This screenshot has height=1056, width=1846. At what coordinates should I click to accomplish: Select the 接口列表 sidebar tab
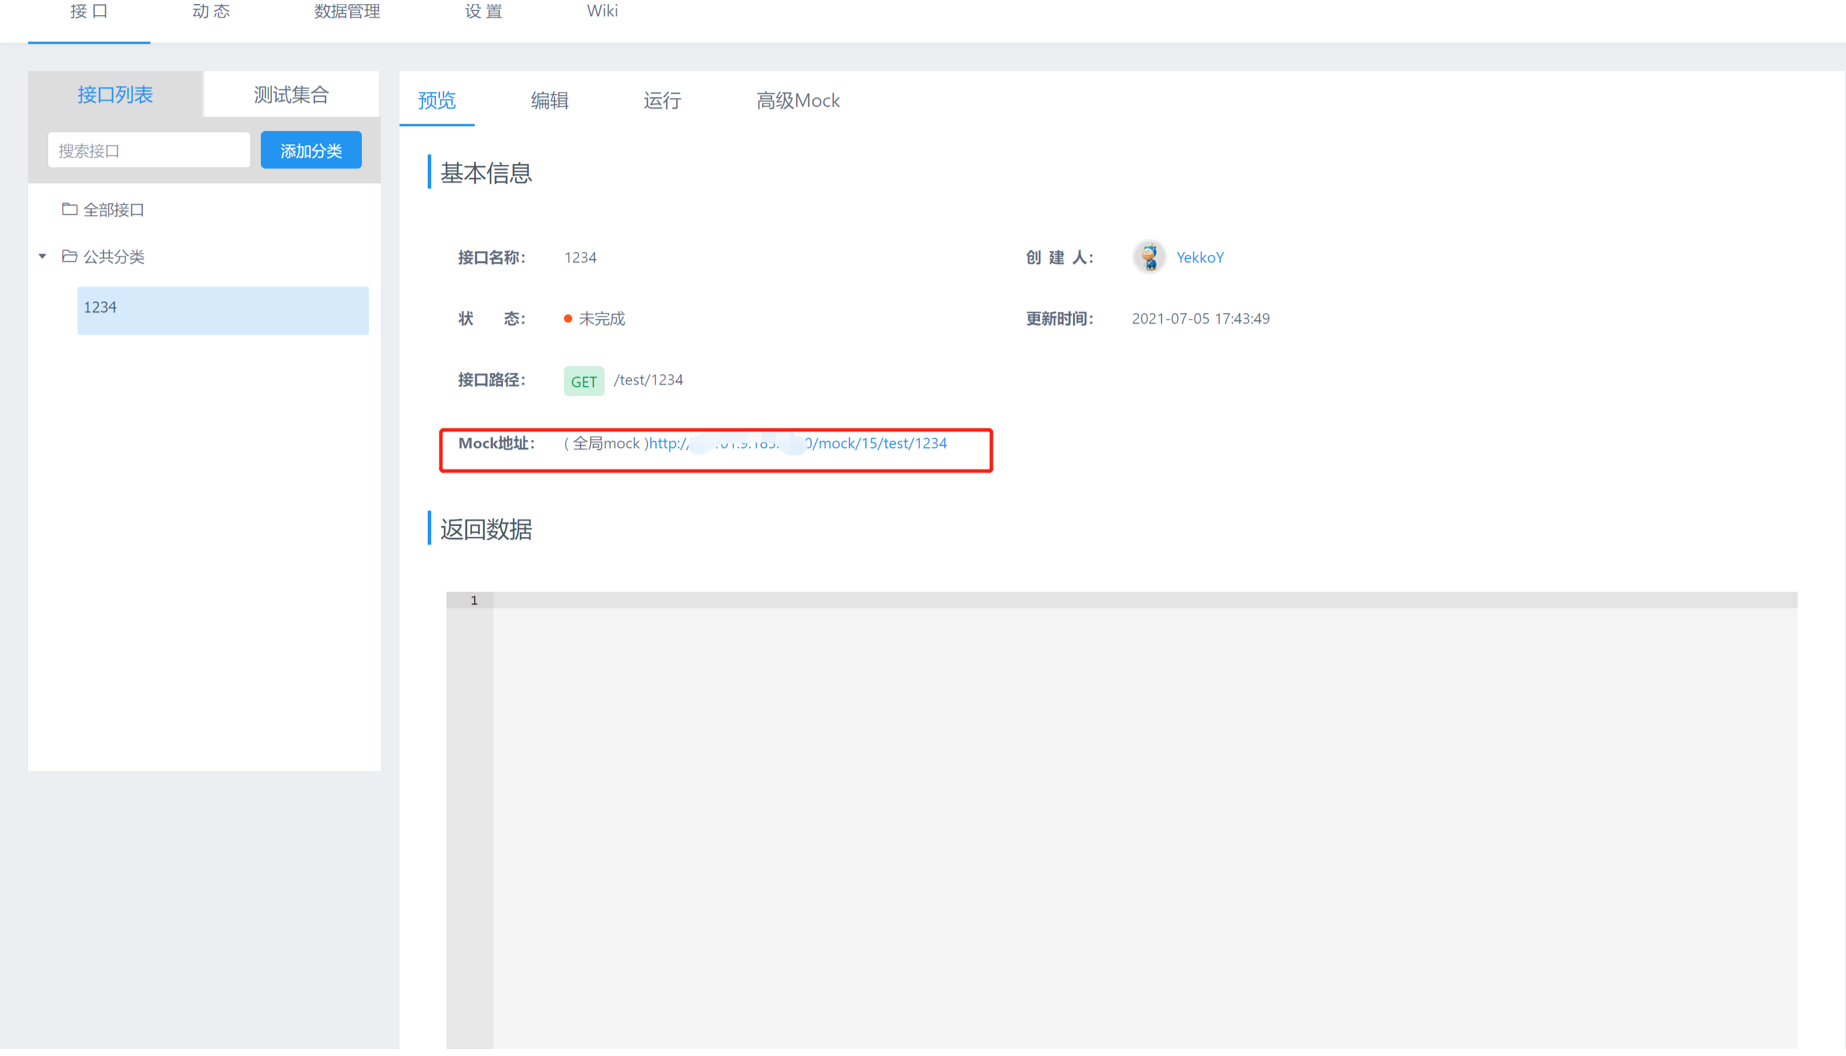115,95
